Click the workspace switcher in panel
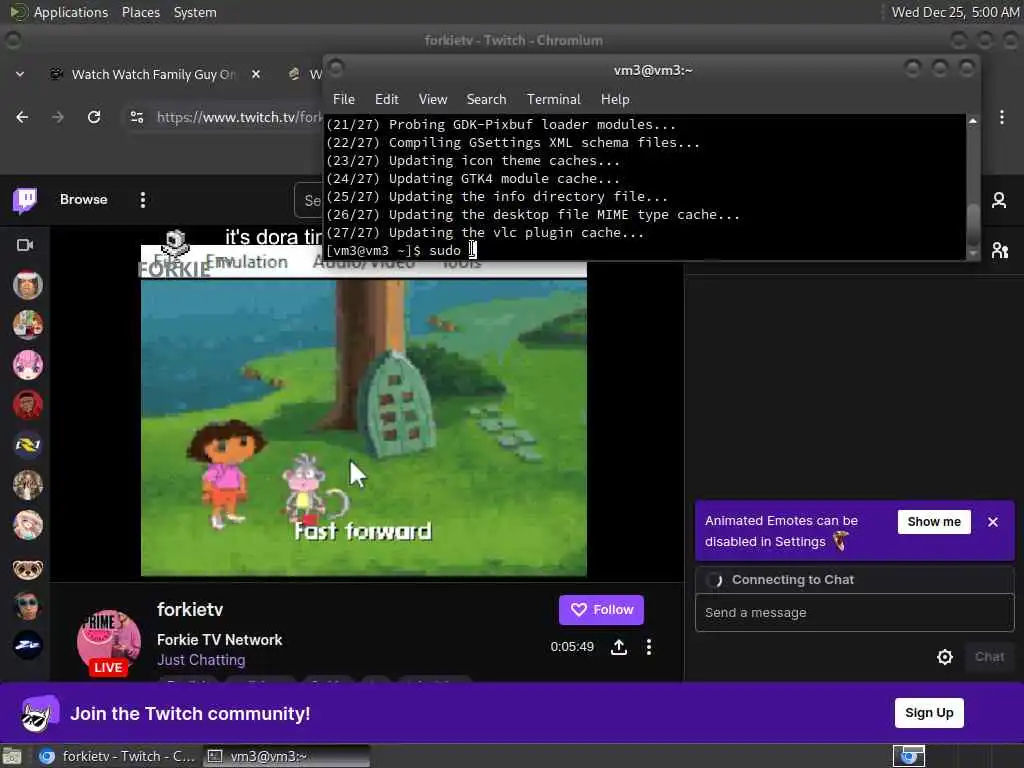Image resolution: width=1024 pixels, height=768 pixels. 908,756
